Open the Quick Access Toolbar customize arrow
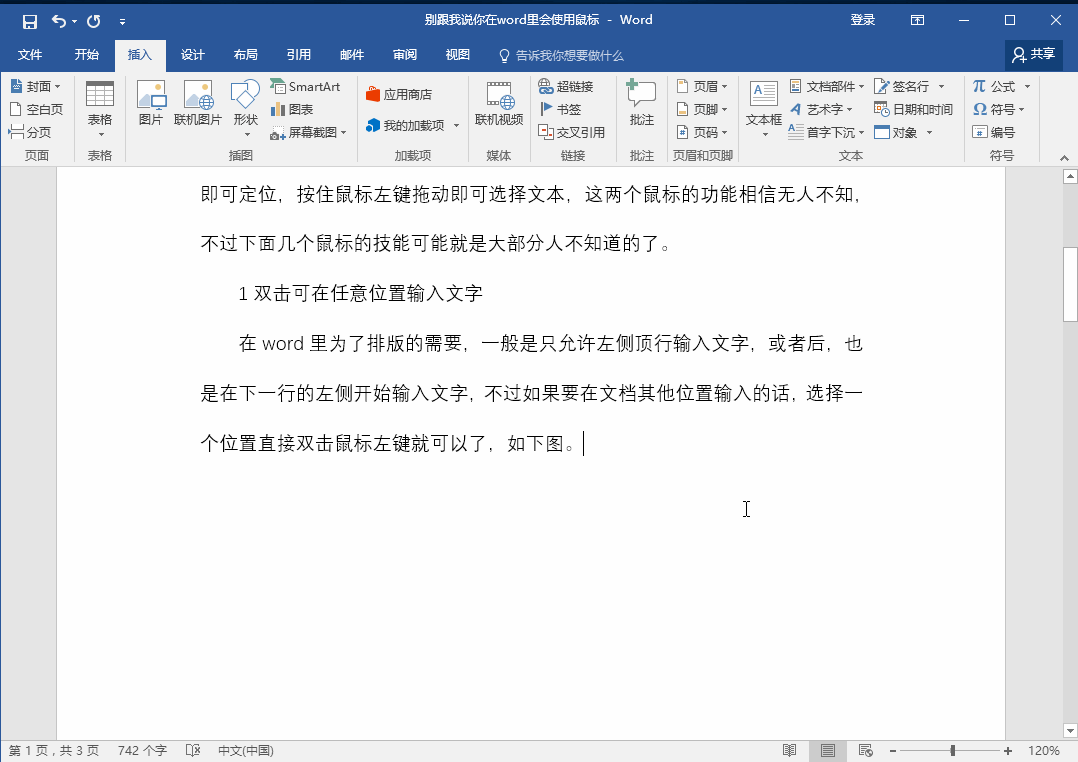The image size is (1078, 762). point(122,22)
